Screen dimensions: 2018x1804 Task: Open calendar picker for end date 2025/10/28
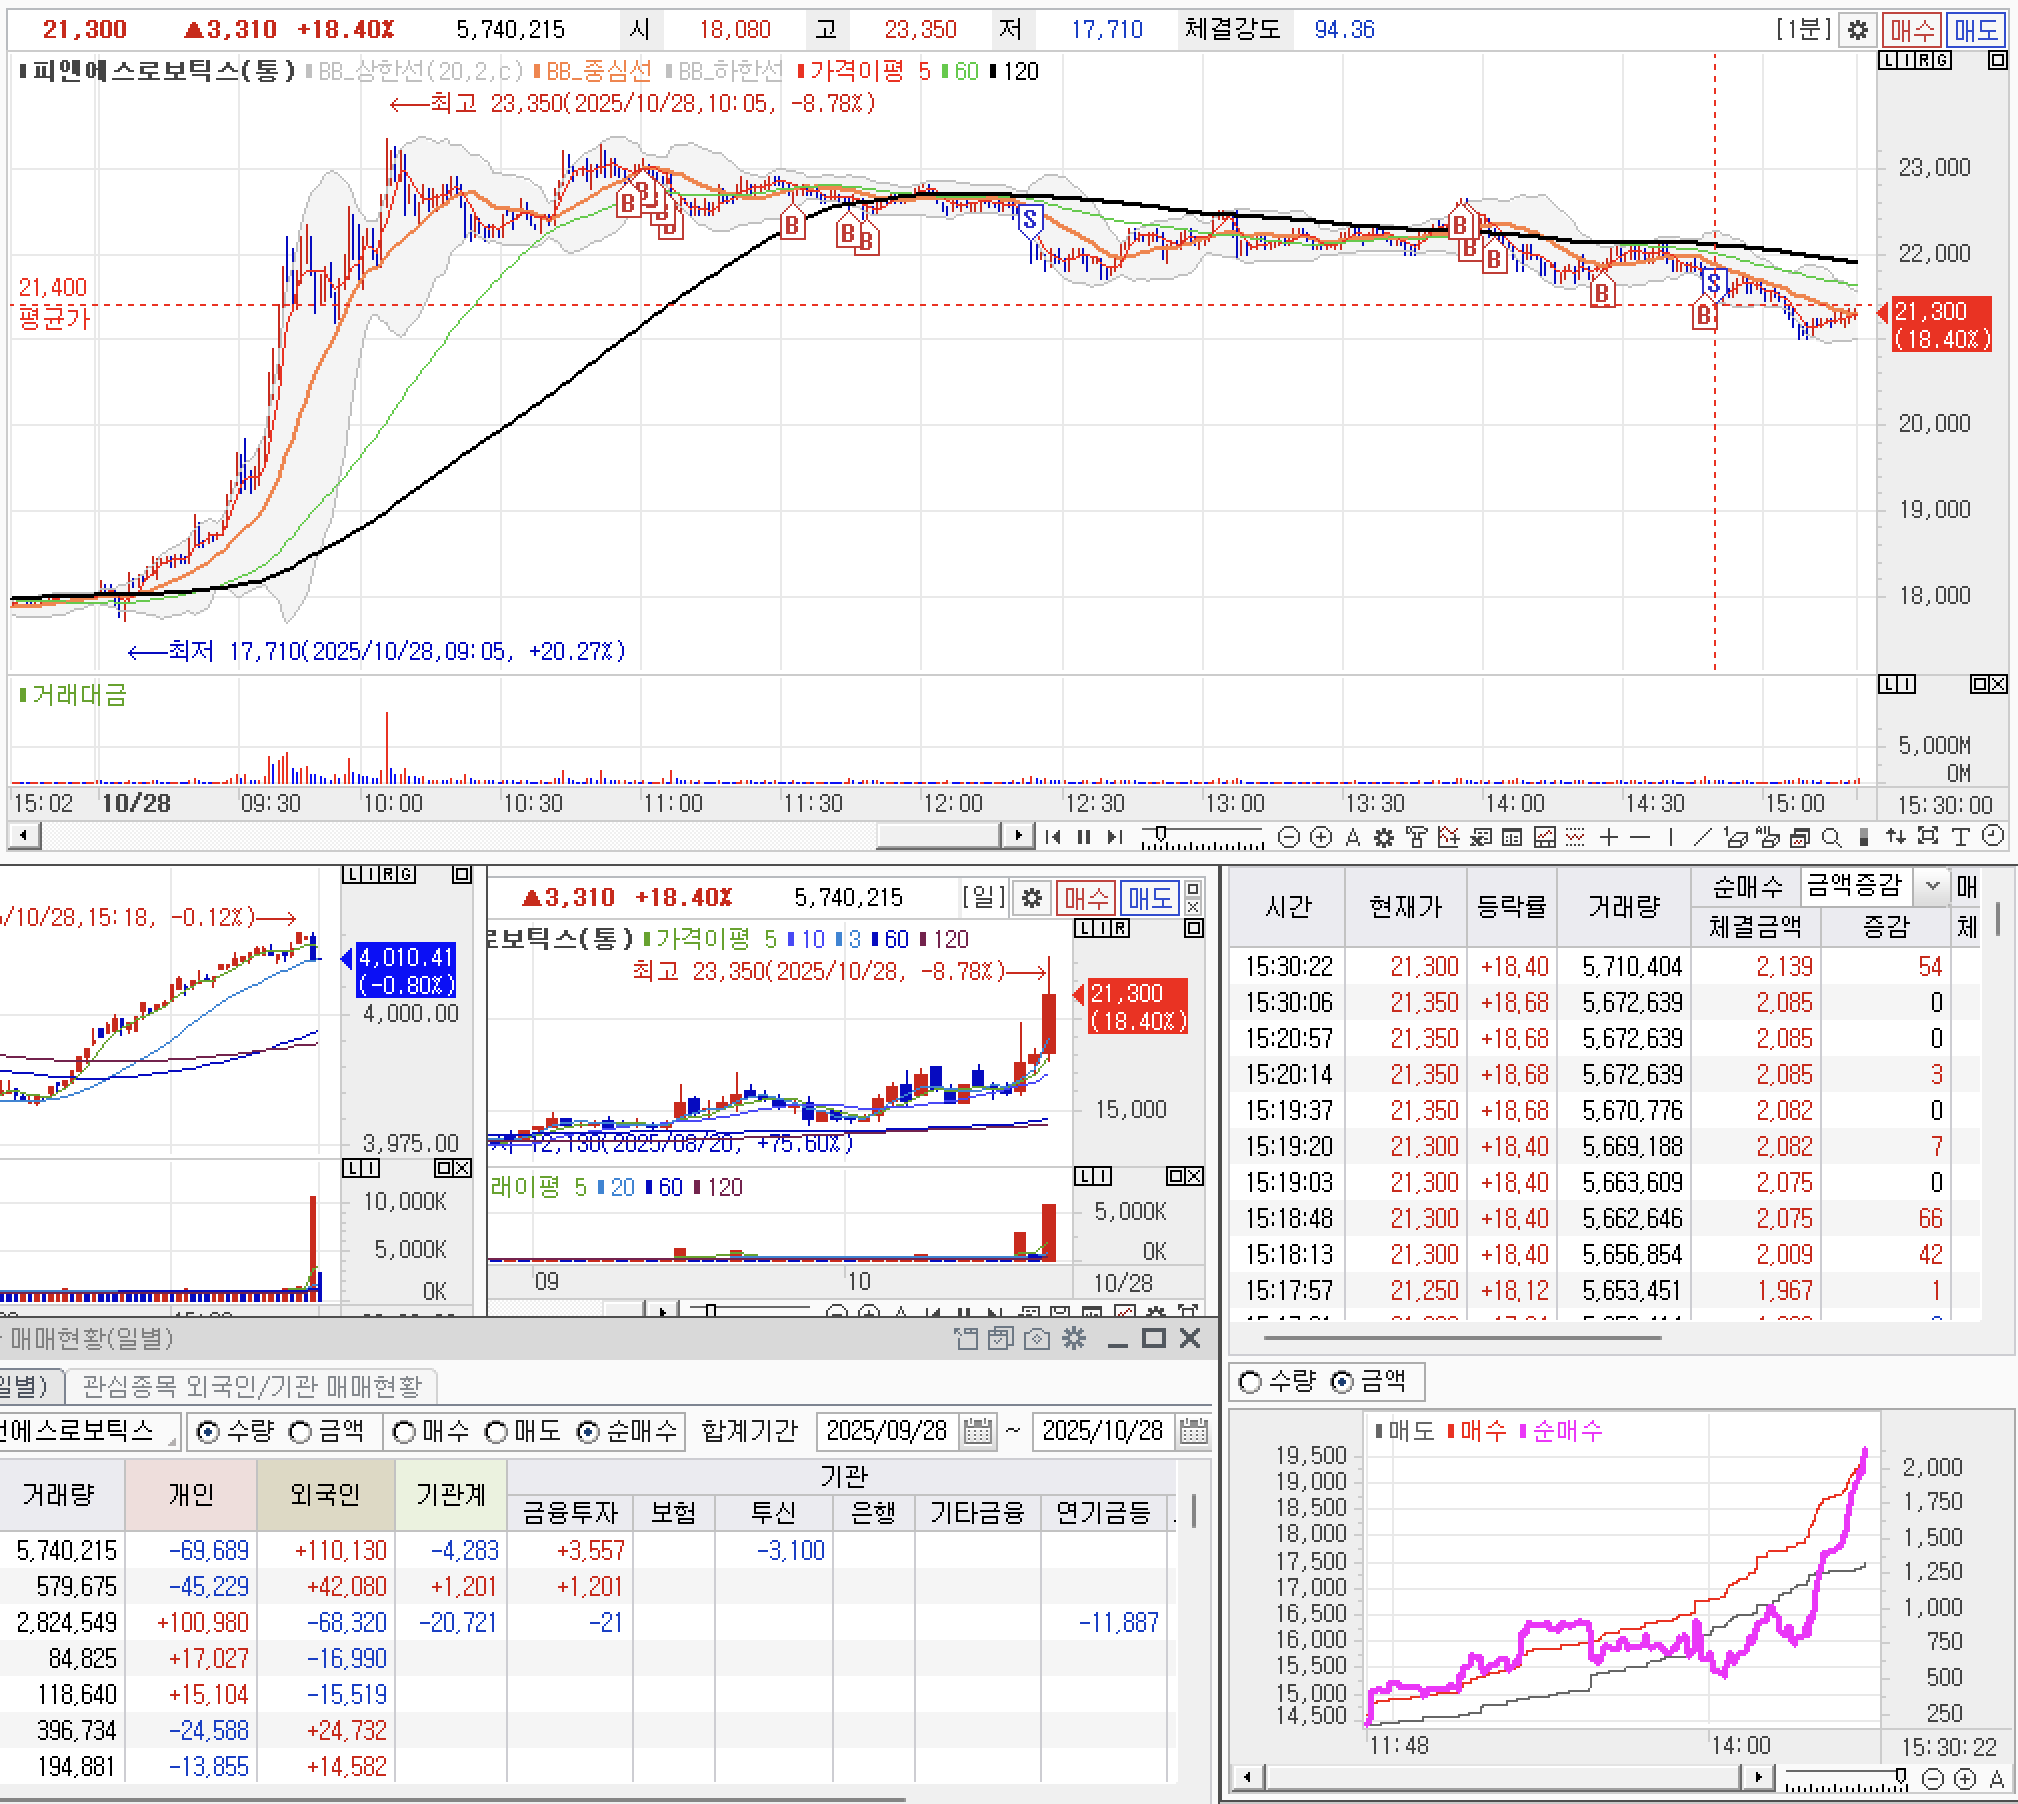(1193, 1431)
